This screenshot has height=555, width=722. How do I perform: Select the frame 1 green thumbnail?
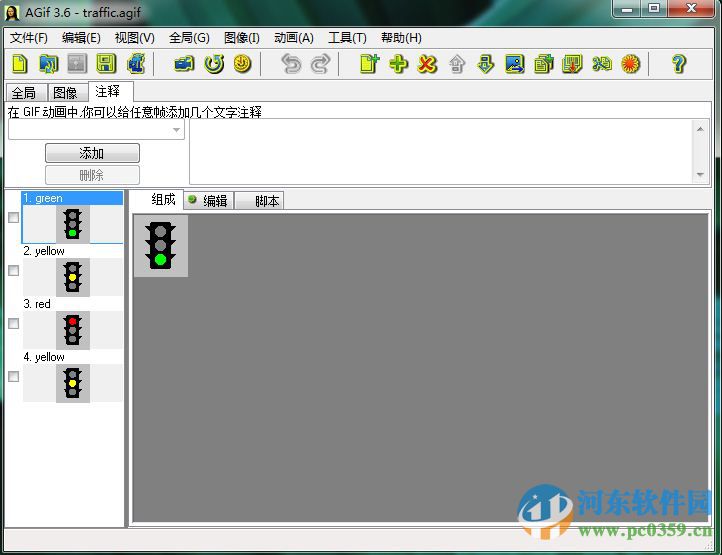click(73, 224)
